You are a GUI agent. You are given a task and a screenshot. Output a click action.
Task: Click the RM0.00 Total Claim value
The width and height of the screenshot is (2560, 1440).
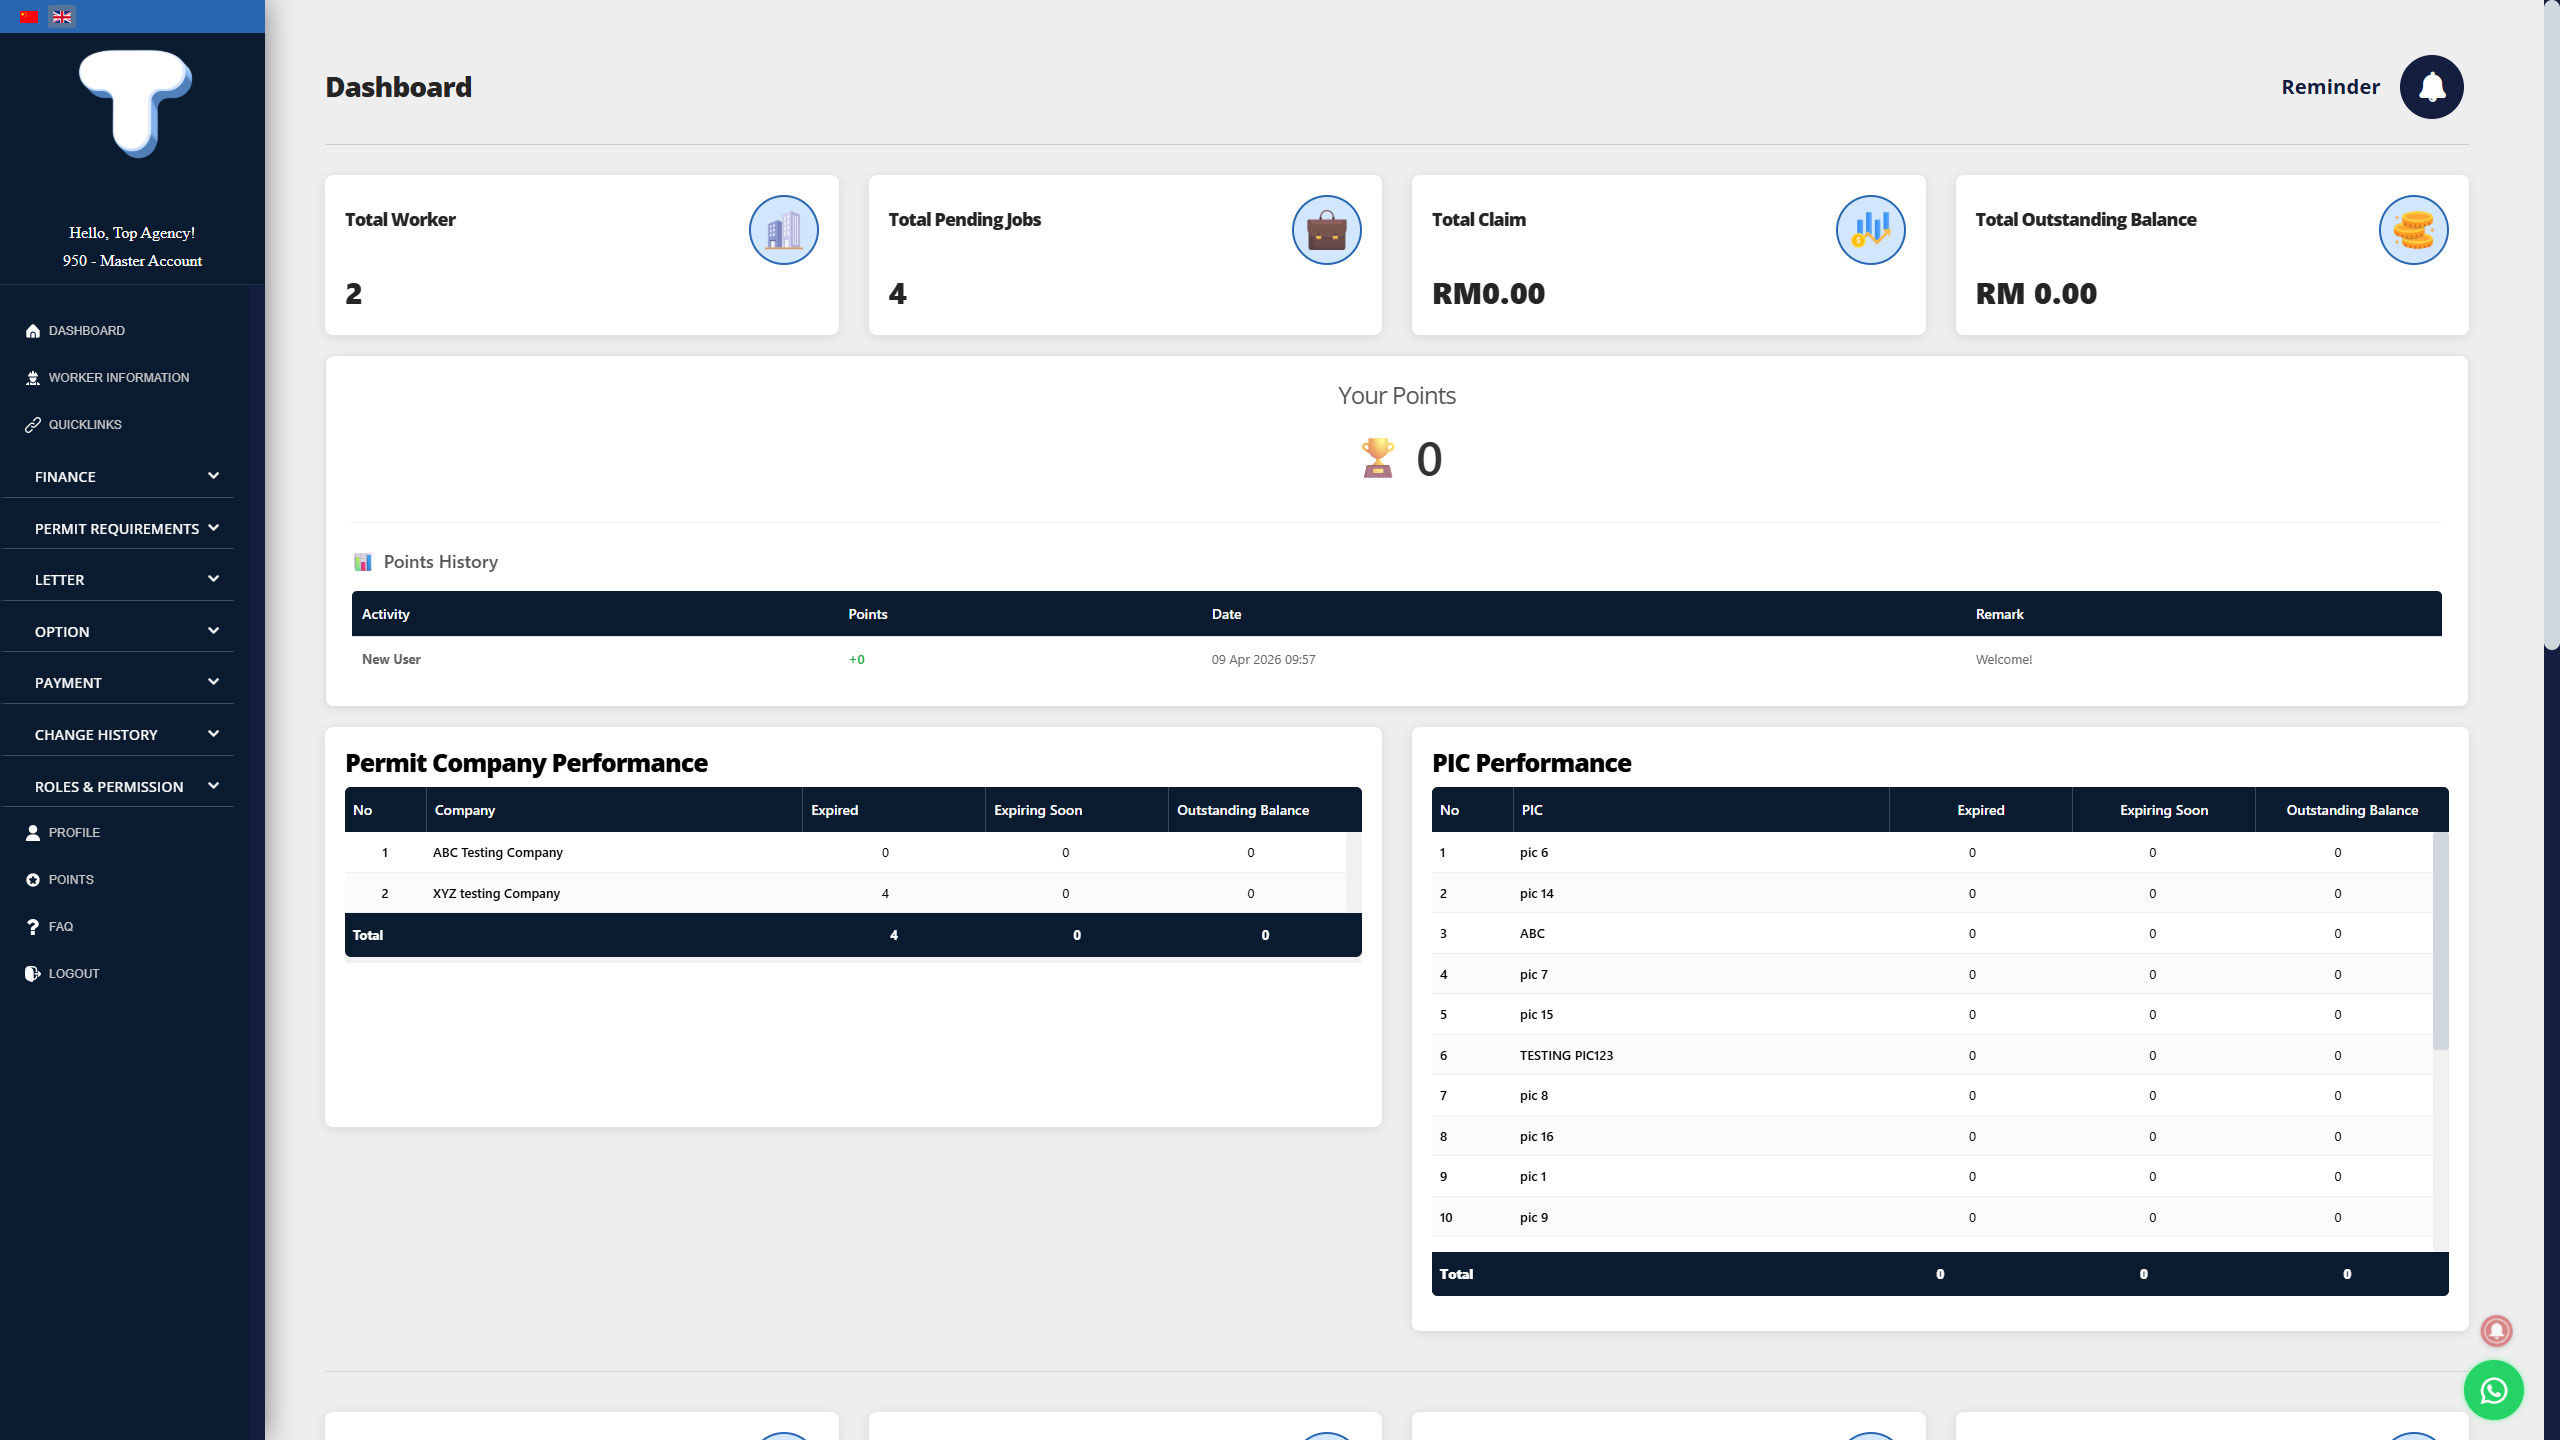(x=1488, y=293)
